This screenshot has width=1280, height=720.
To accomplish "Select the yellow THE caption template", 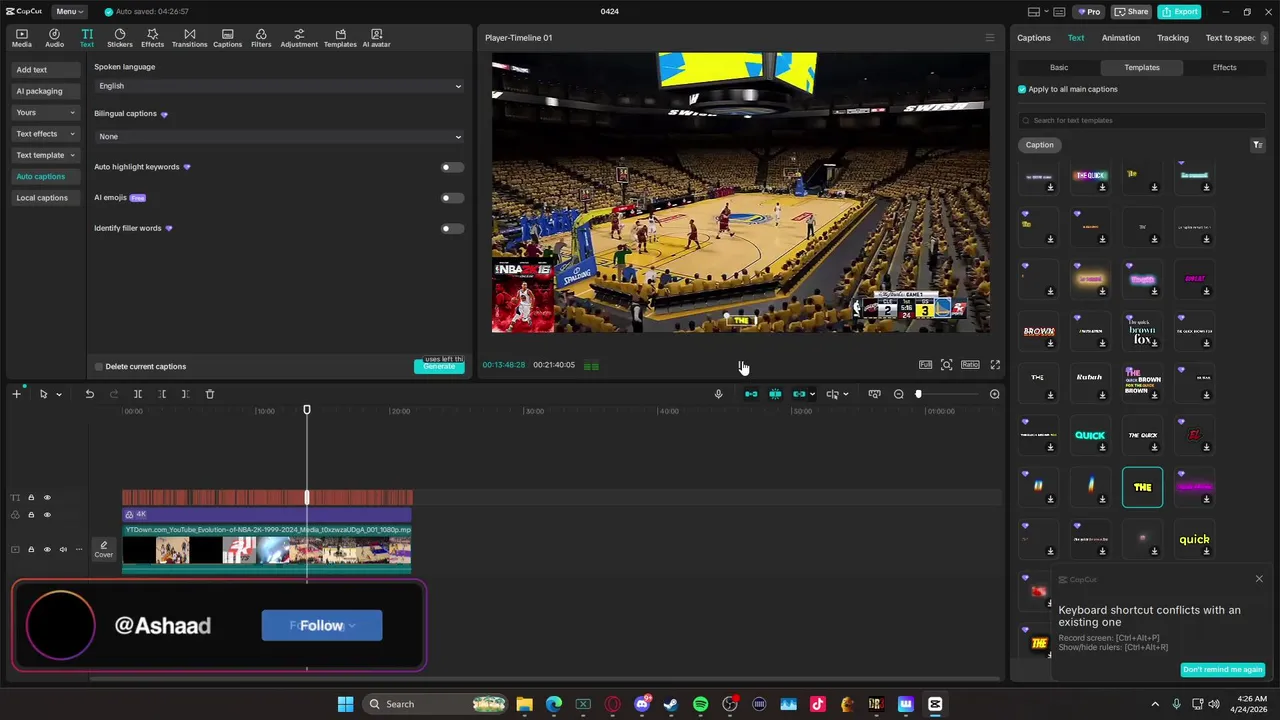I will tap(1142, 487).
